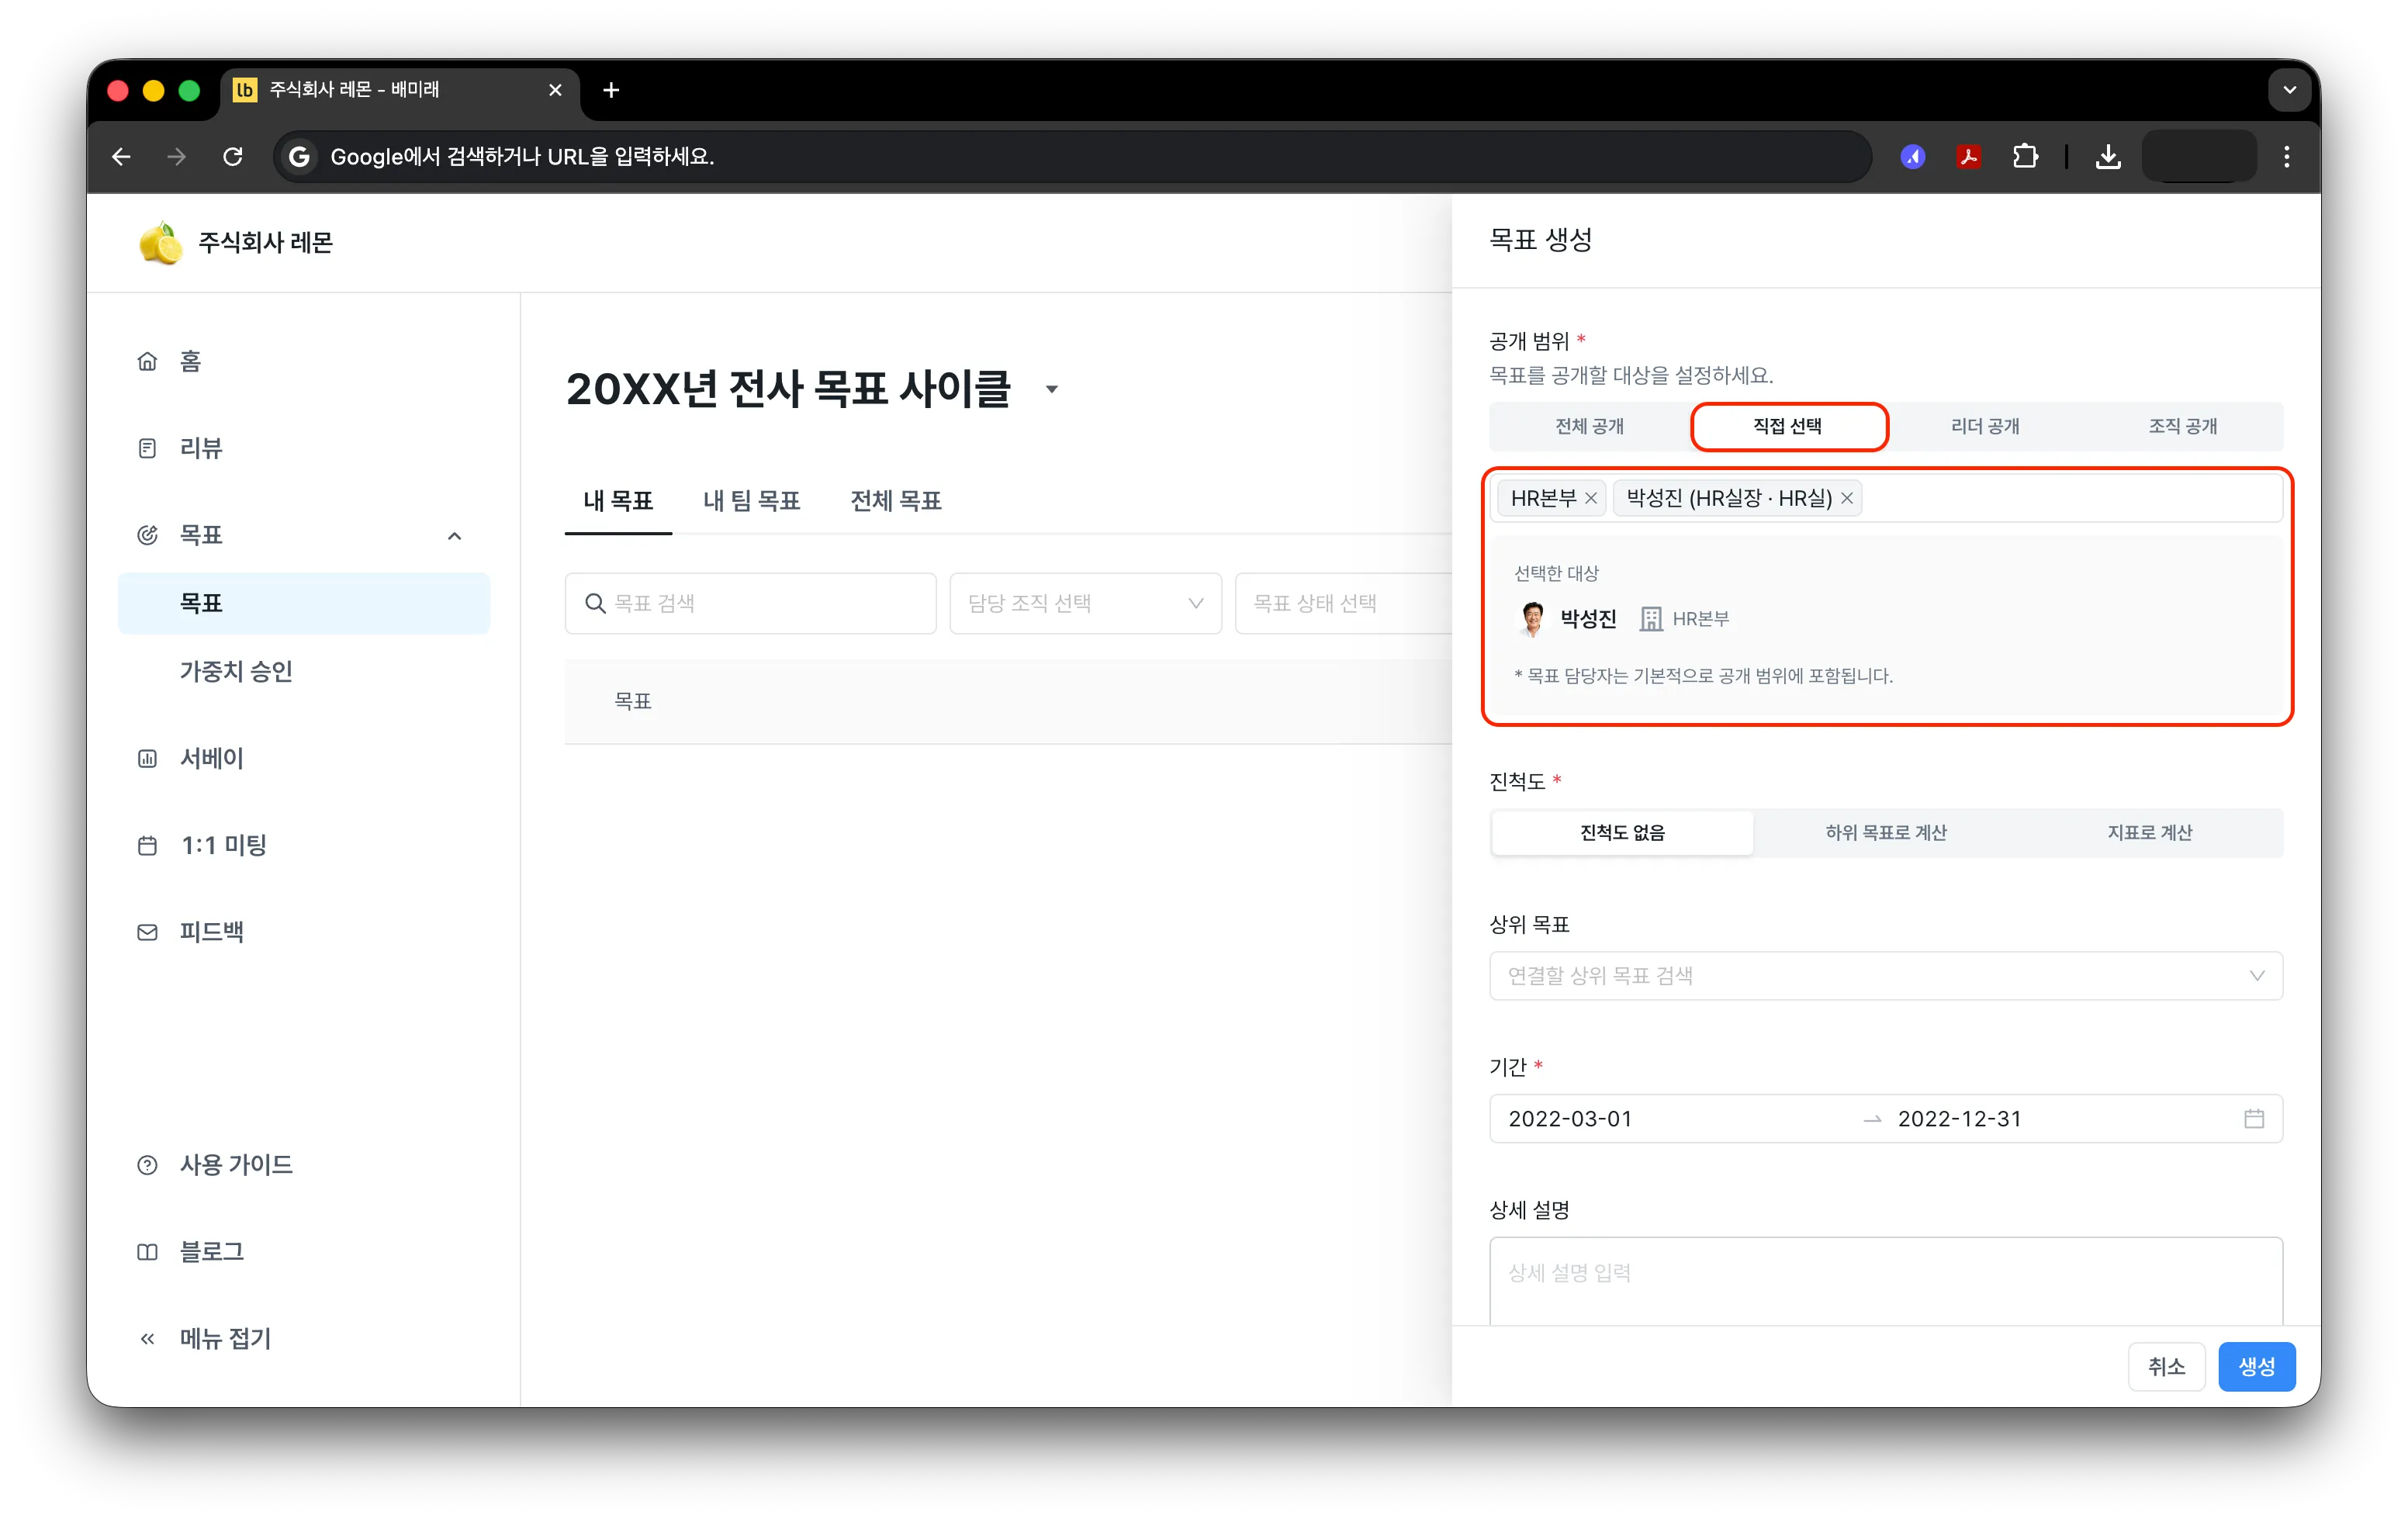Open the 피드백 mail icon

click(147, 932)
